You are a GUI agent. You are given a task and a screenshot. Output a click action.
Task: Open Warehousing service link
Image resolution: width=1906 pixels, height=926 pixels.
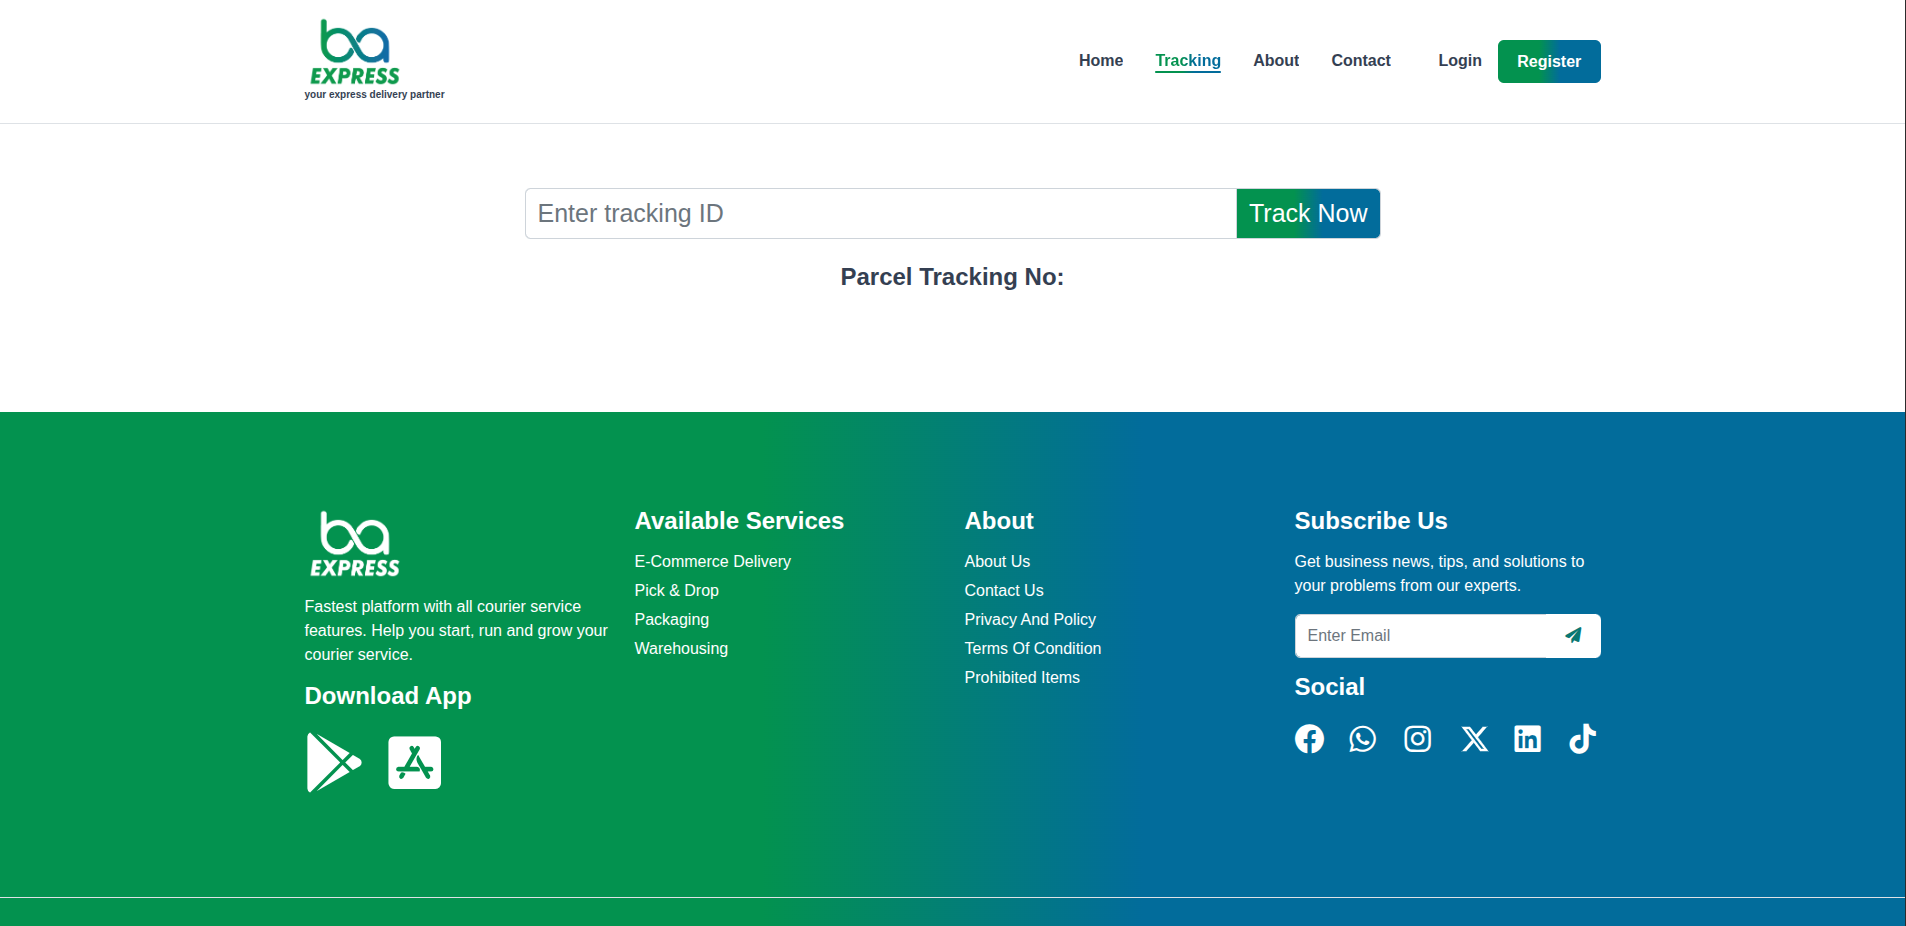(x=681, y=649)
